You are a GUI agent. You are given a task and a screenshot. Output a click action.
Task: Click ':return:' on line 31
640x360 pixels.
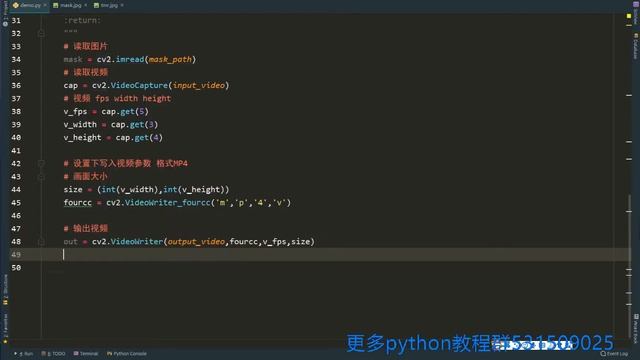pos(82,20)
